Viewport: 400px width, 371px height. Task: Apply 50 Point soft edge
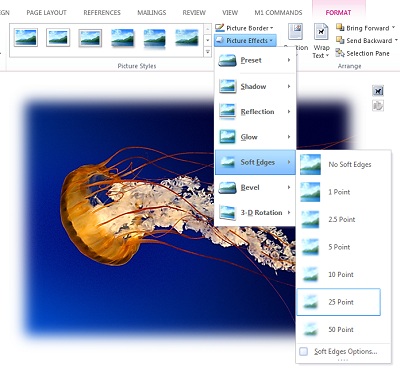pyautogui.click(x=338, y=330)
